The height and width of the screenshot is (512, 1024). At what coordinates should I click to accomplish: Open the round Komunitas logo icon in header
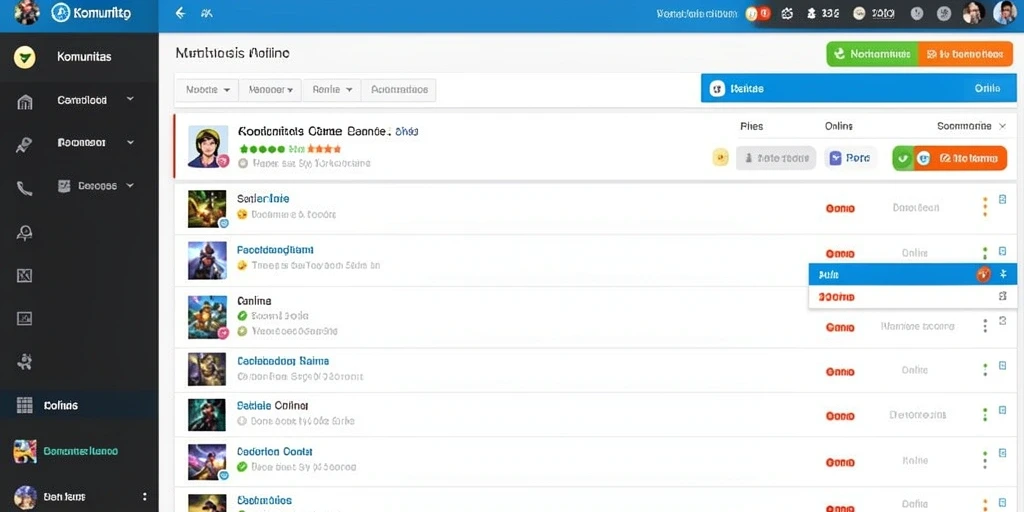coord(61,12)
